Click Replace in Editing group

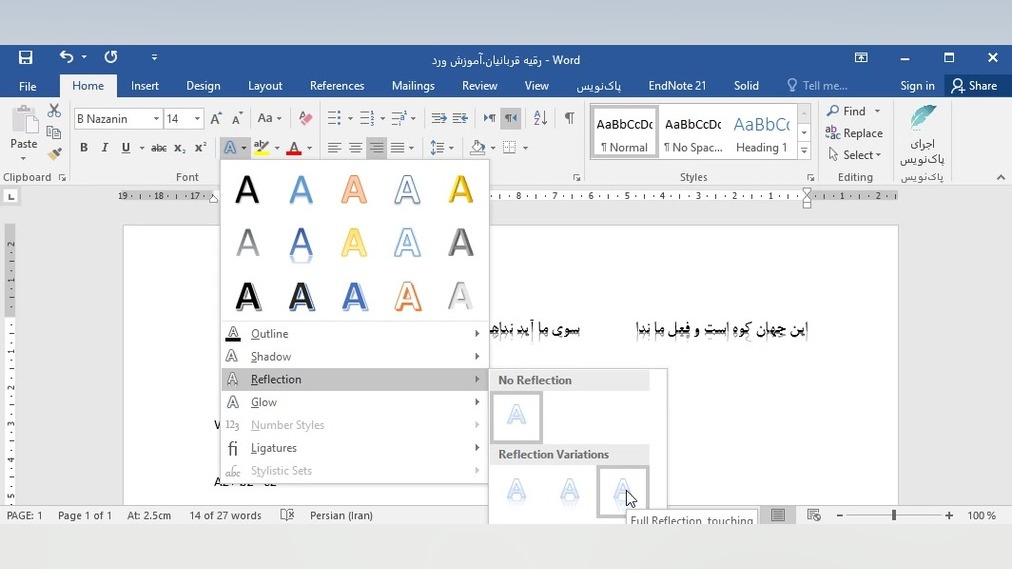(x=854, y=133)
